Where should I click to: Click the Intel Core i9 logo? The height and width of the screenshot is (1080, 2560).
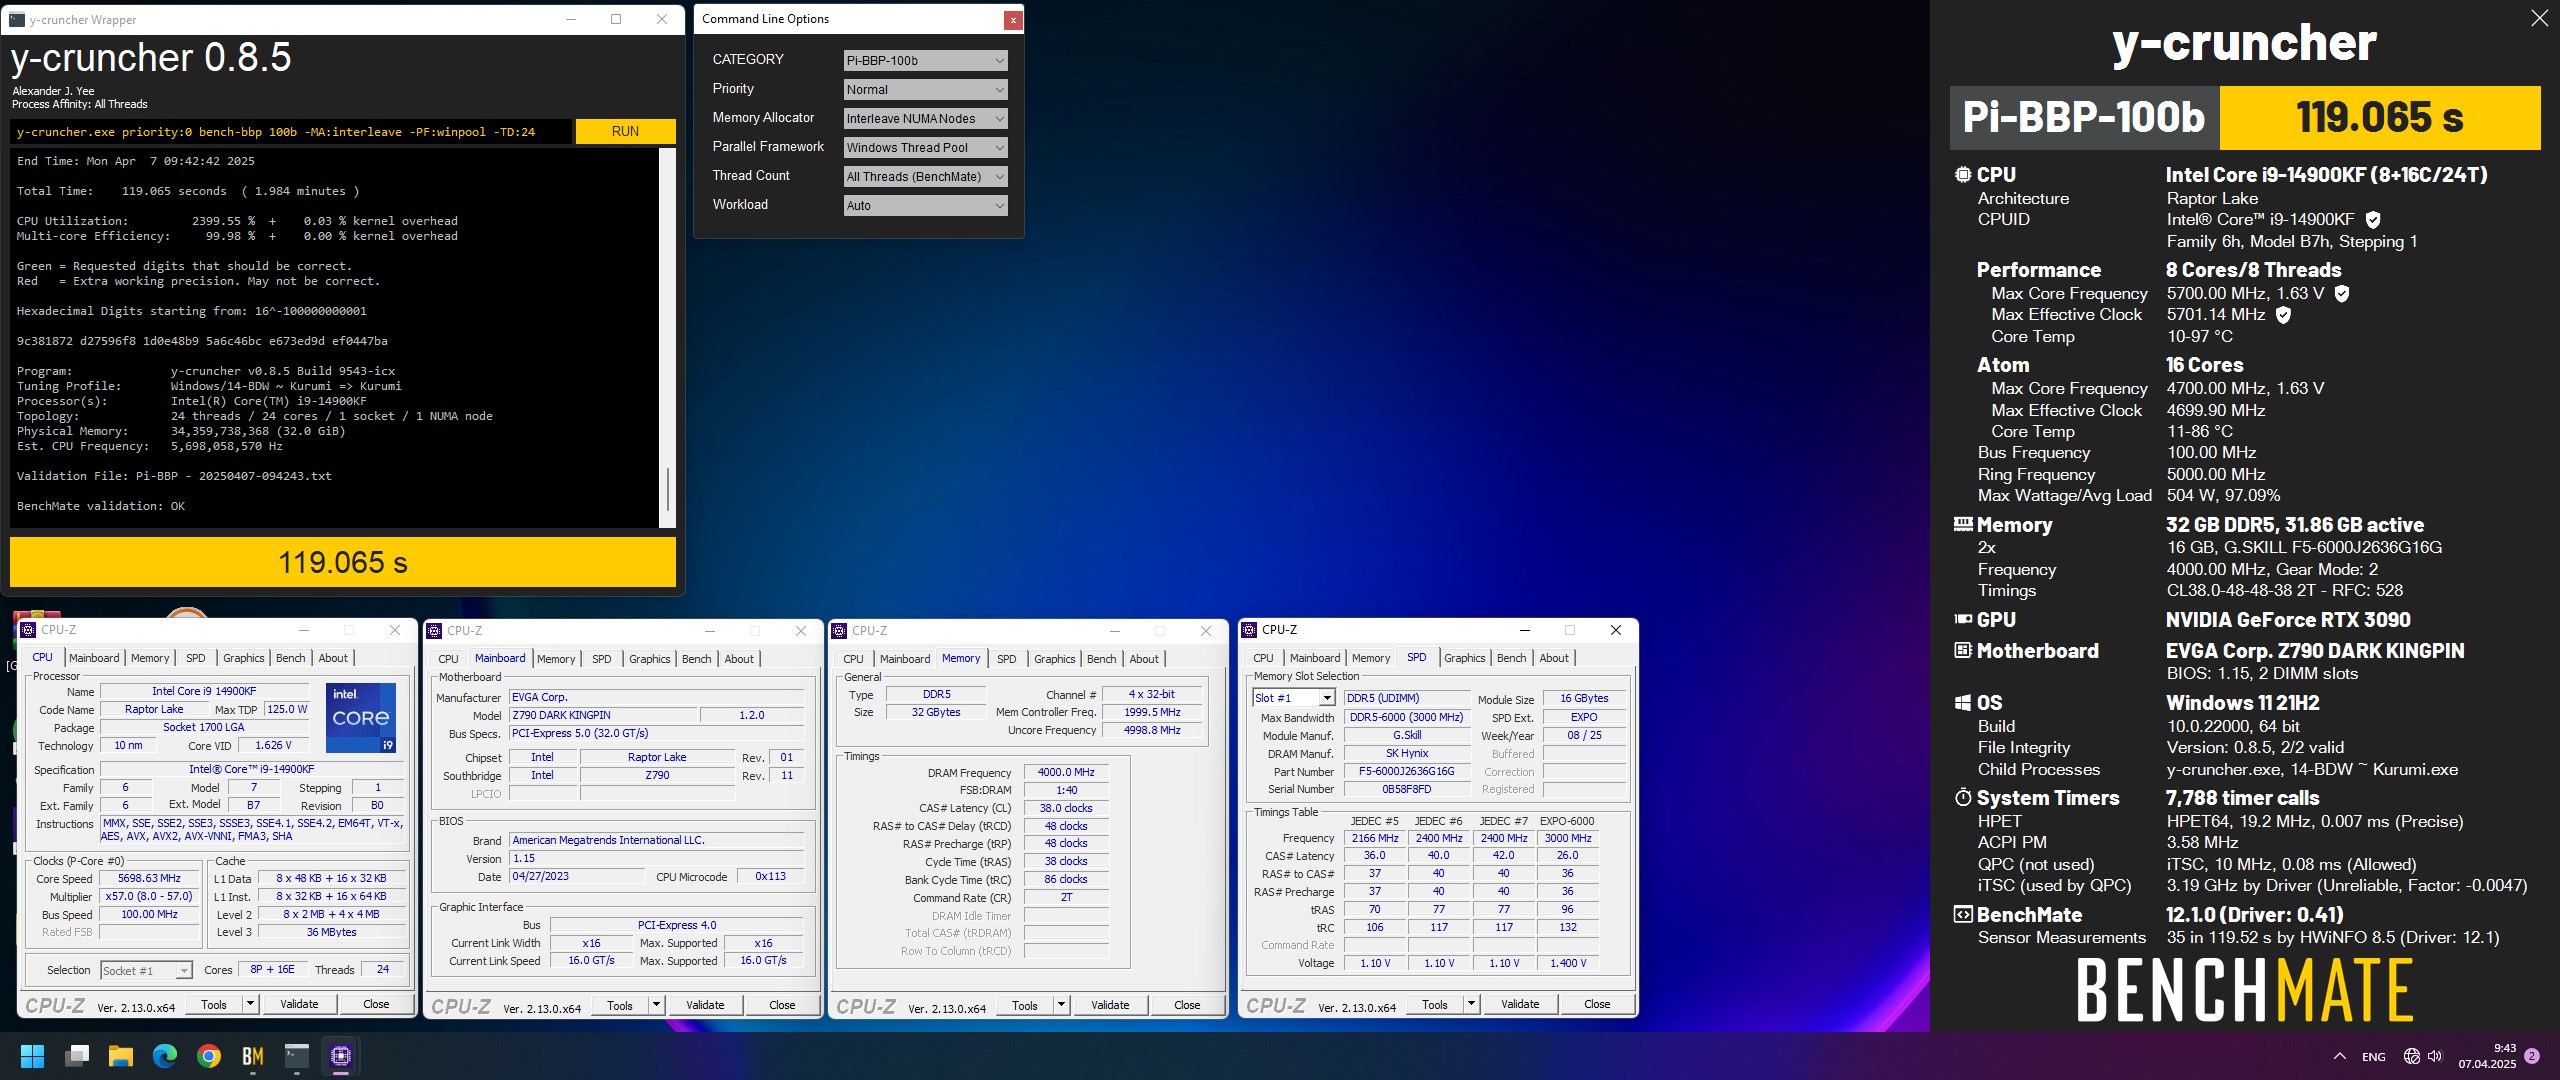(x=361, y=718)
